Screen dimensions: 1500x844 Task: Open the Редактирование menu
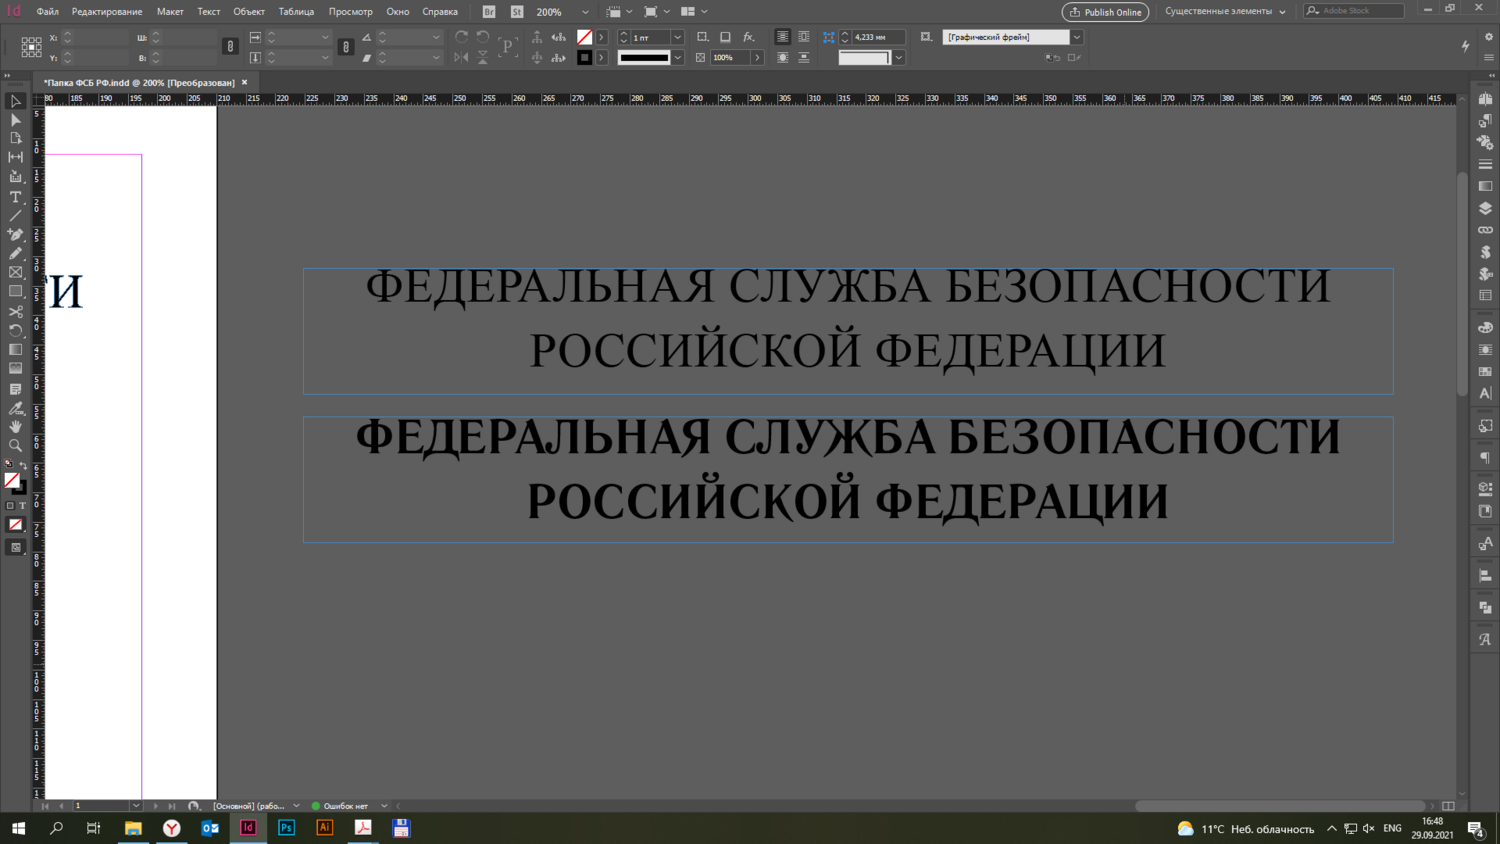(x=107, y=12)
